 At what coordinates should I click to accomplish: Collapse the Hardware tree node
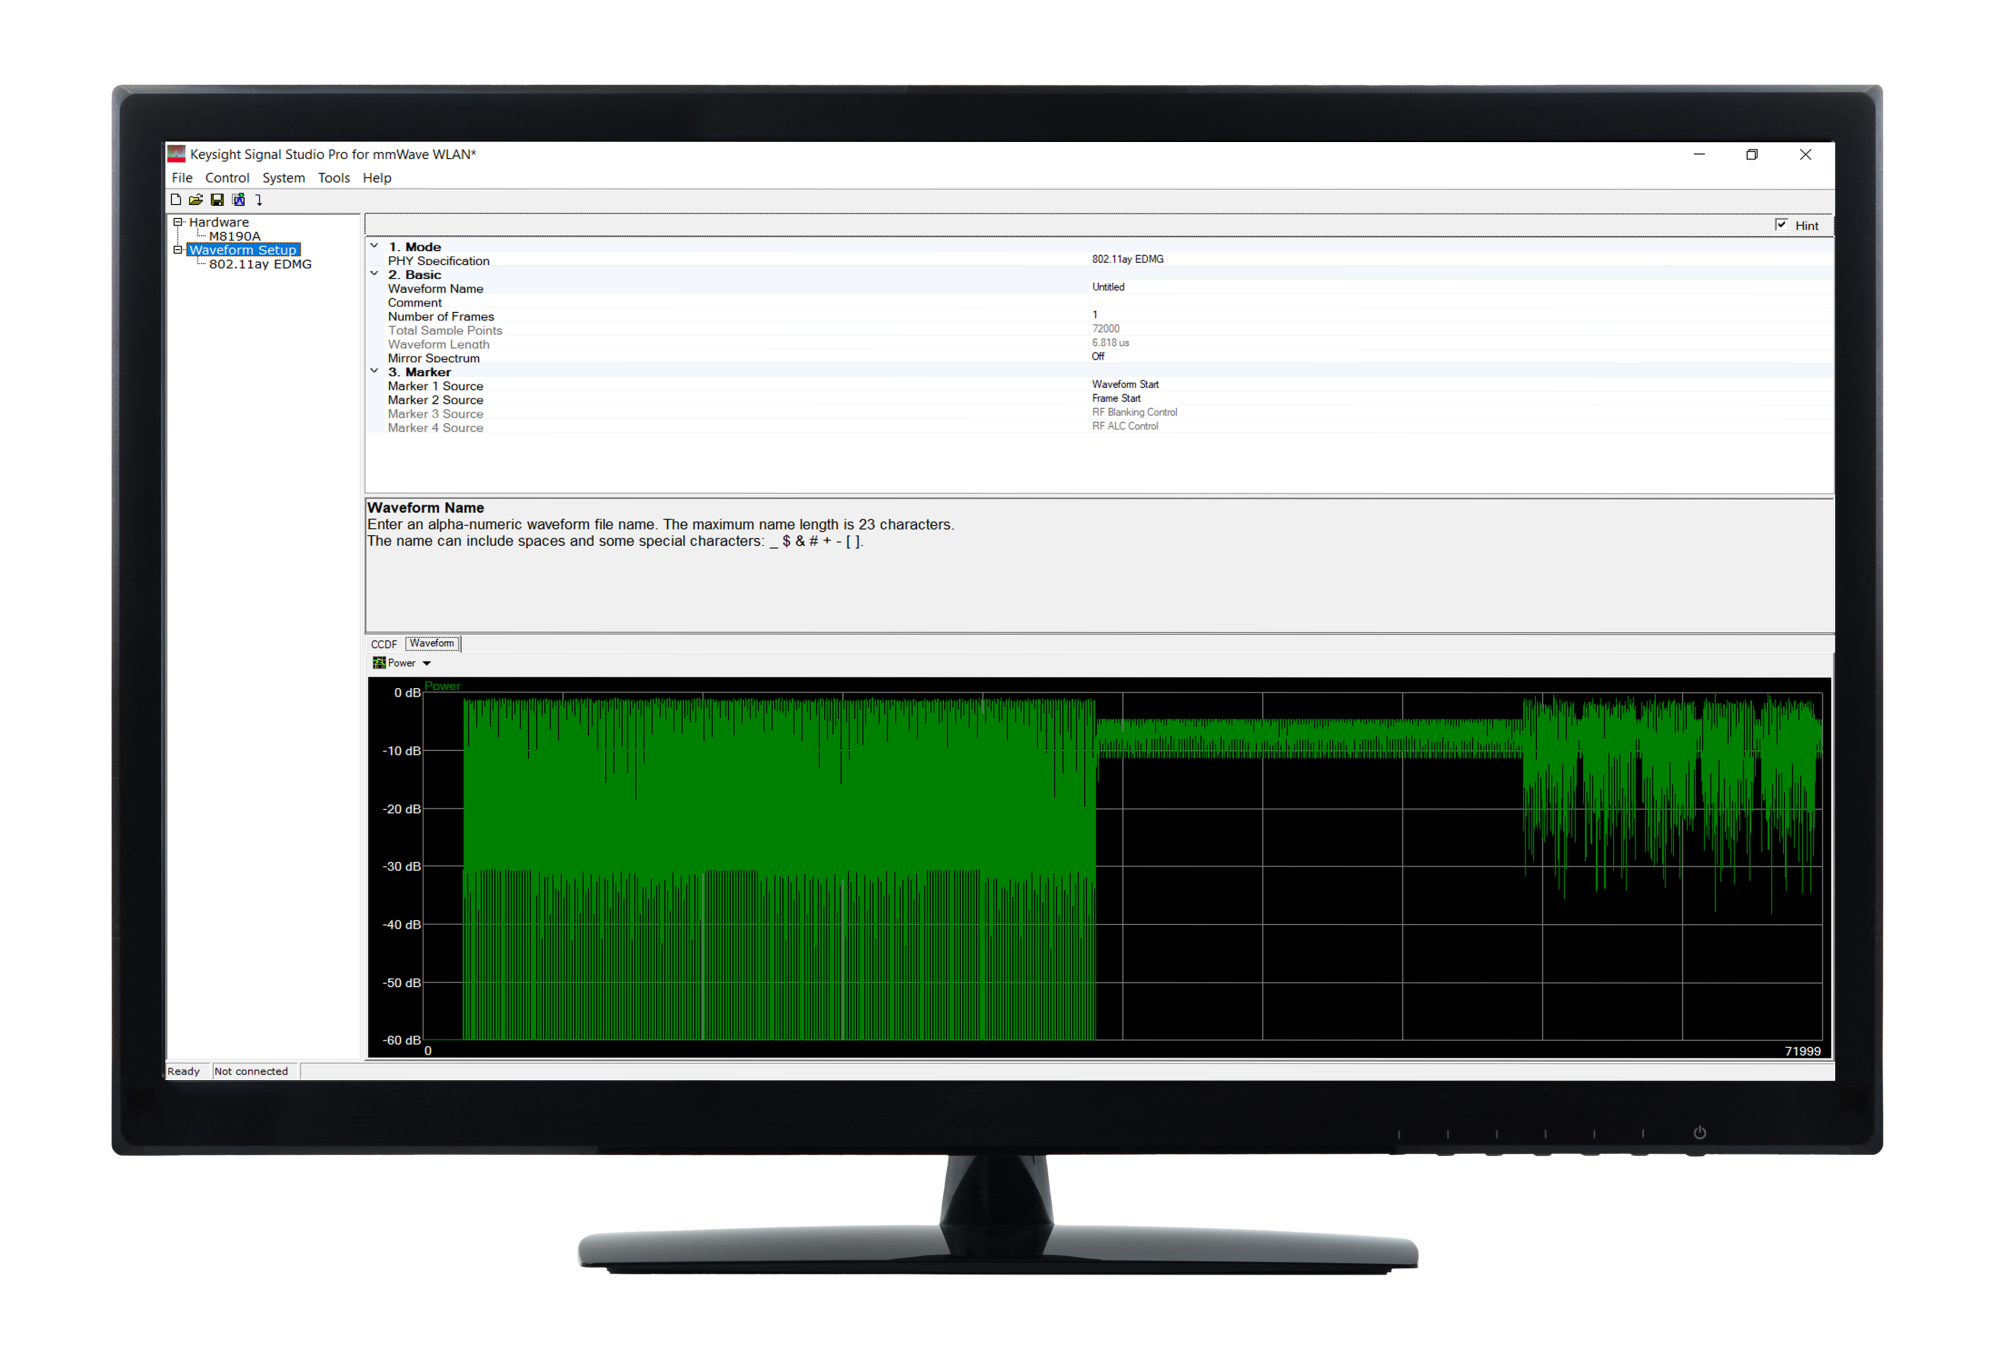[x=178, y=222]
